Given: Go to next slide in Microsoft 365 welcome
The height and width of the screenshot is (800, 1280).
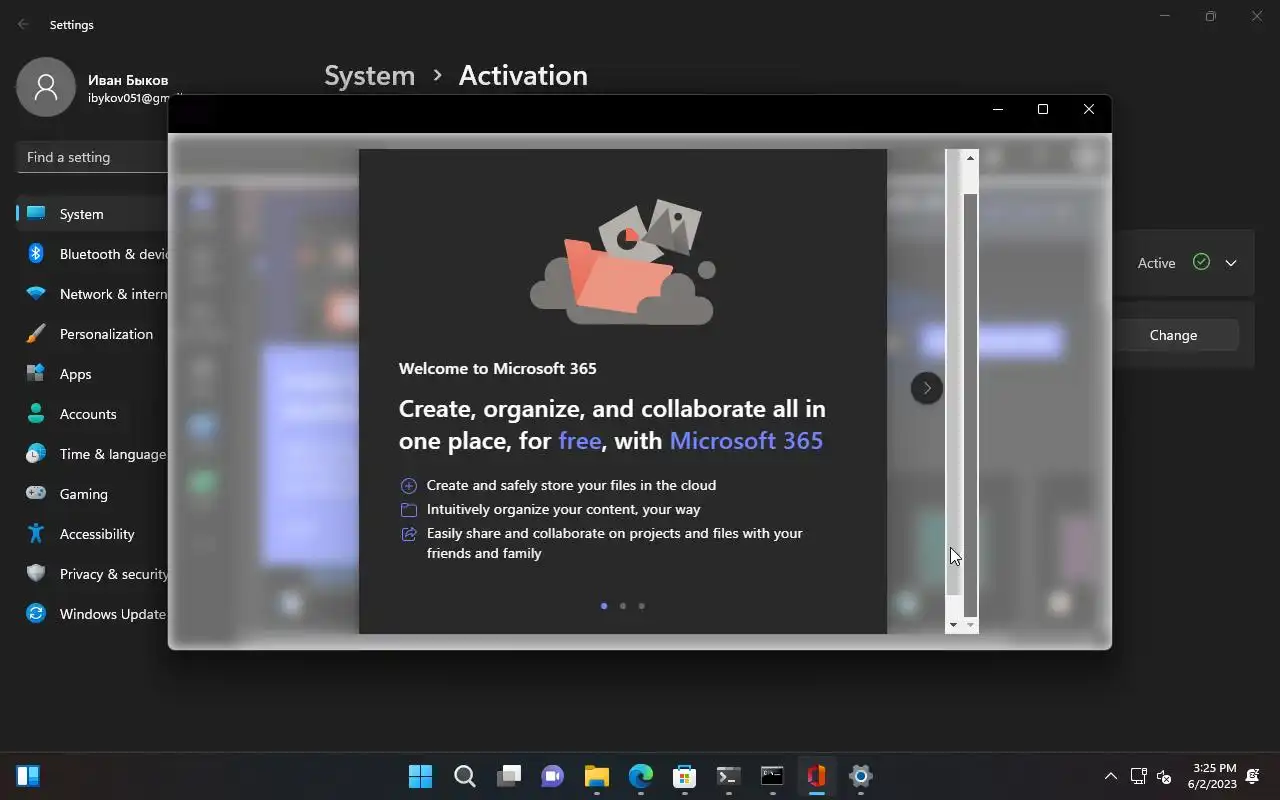Looking at the screenshot, I should pyautogui.click(x=926, y=388).
